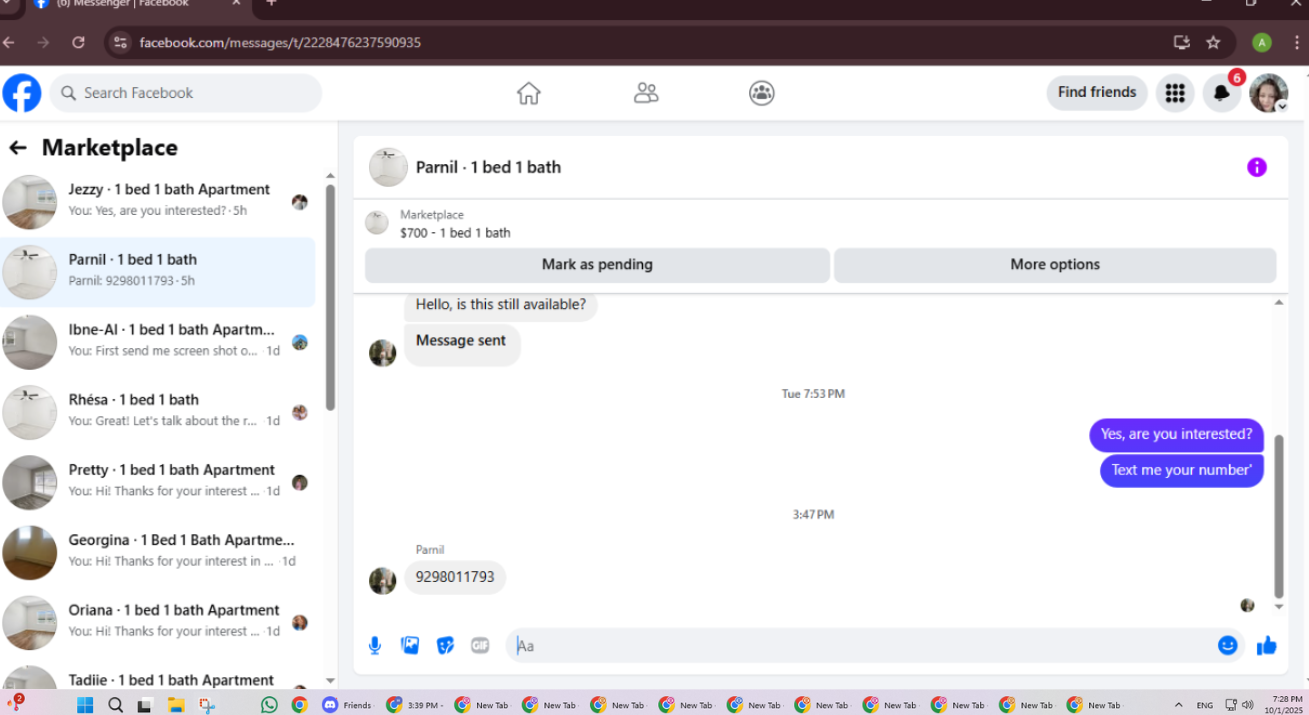Open the emoji picker smiley icon
Viewport: 1309px width, 715px height.
1228,646
